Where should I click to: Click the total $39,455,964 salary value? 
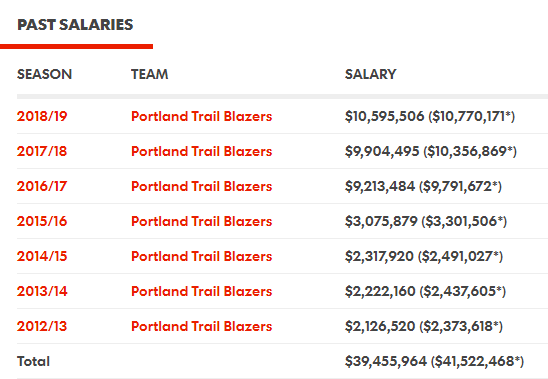pos(386,361)
